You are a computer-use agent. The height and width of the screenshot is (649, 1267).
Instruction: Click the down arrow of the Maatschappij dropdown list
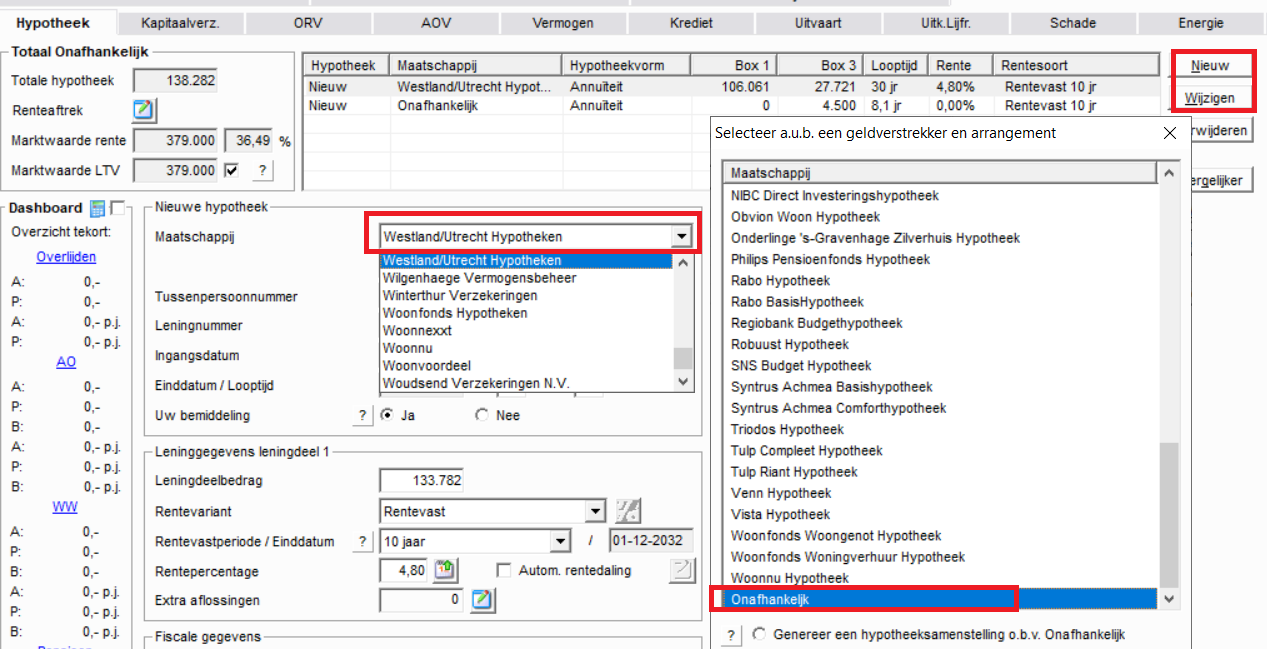(684, 382)
